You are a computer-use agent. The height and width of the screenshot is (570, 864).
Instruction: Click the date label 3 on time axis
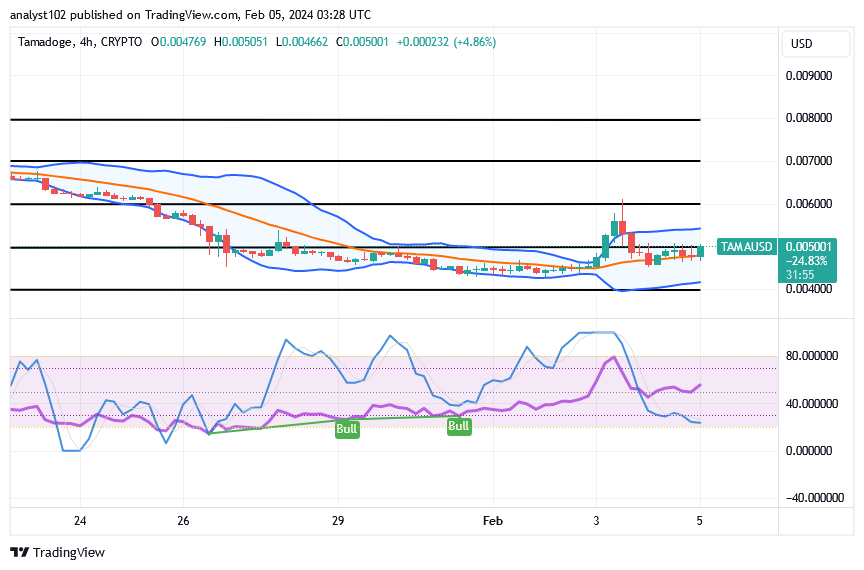coord(596,521)
